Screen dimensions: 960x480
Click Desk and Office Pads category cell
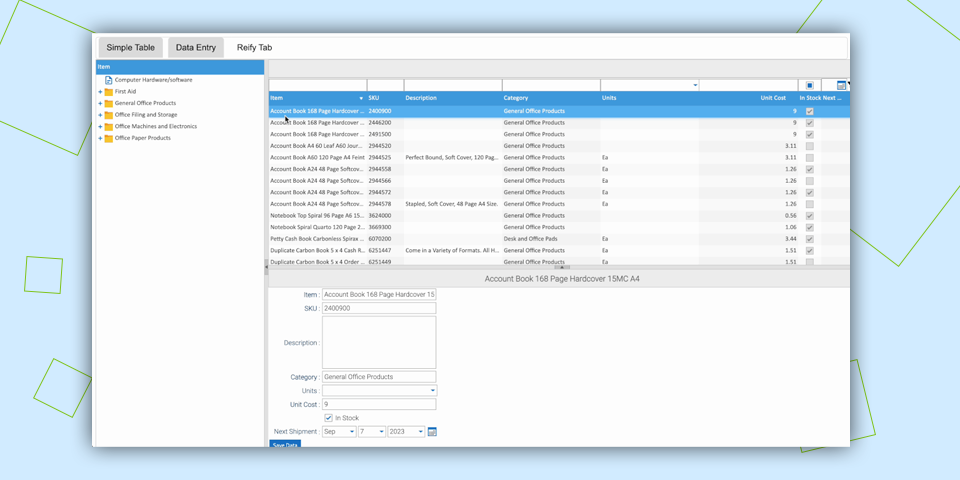[551, 239]
